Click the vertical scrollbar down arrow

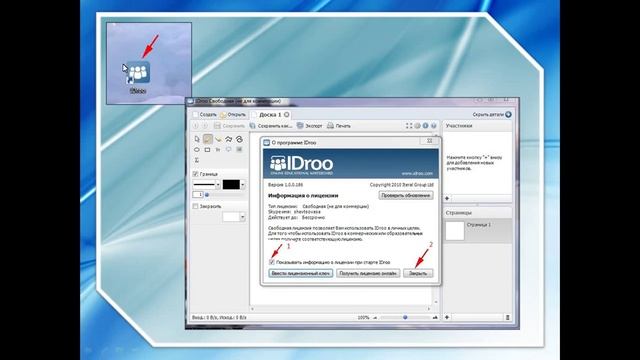coord(436,302)
